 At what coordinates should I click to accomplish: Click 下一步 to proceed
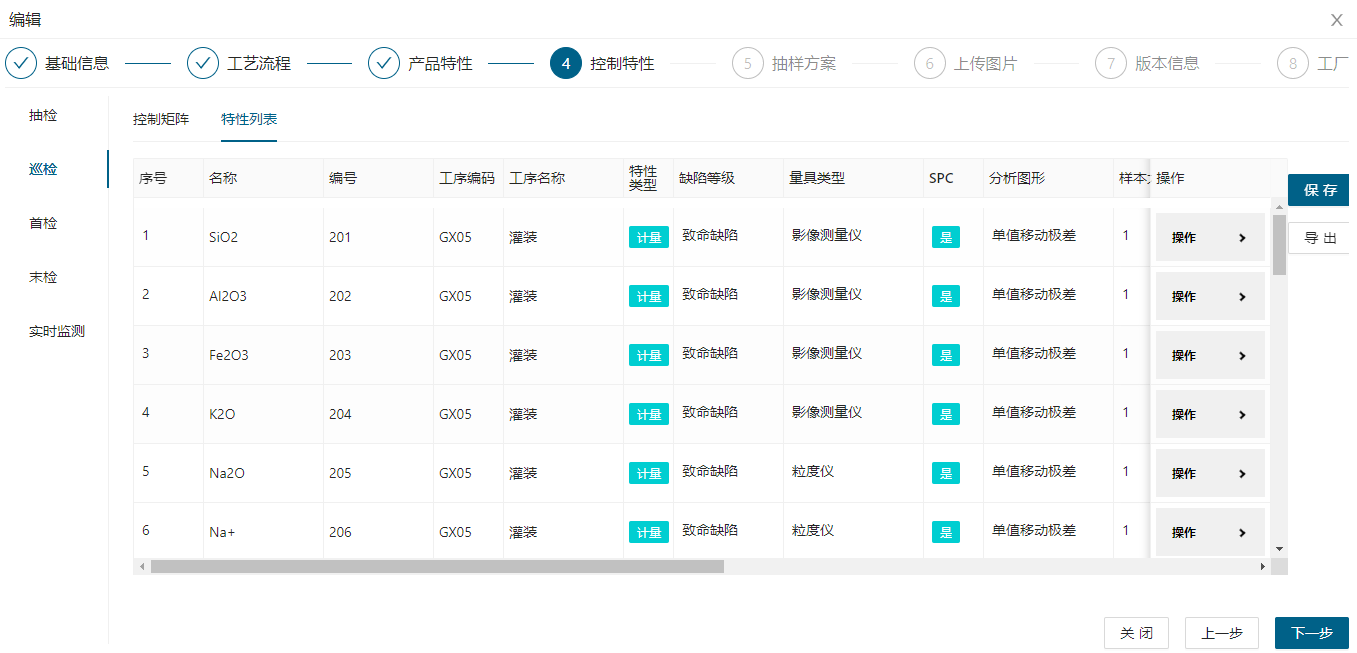pos(1311,633)
